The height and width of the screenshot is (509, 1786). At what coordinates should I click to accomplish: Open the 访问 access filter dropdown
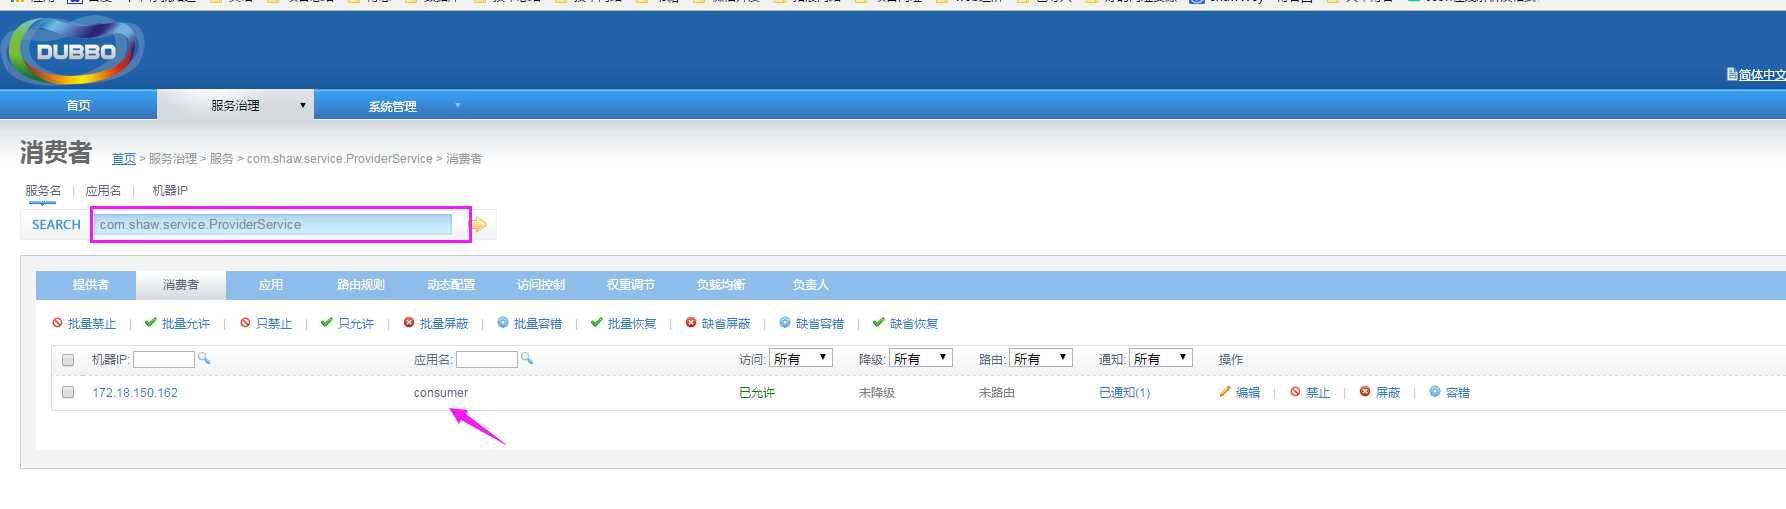(x=801, y=358)
